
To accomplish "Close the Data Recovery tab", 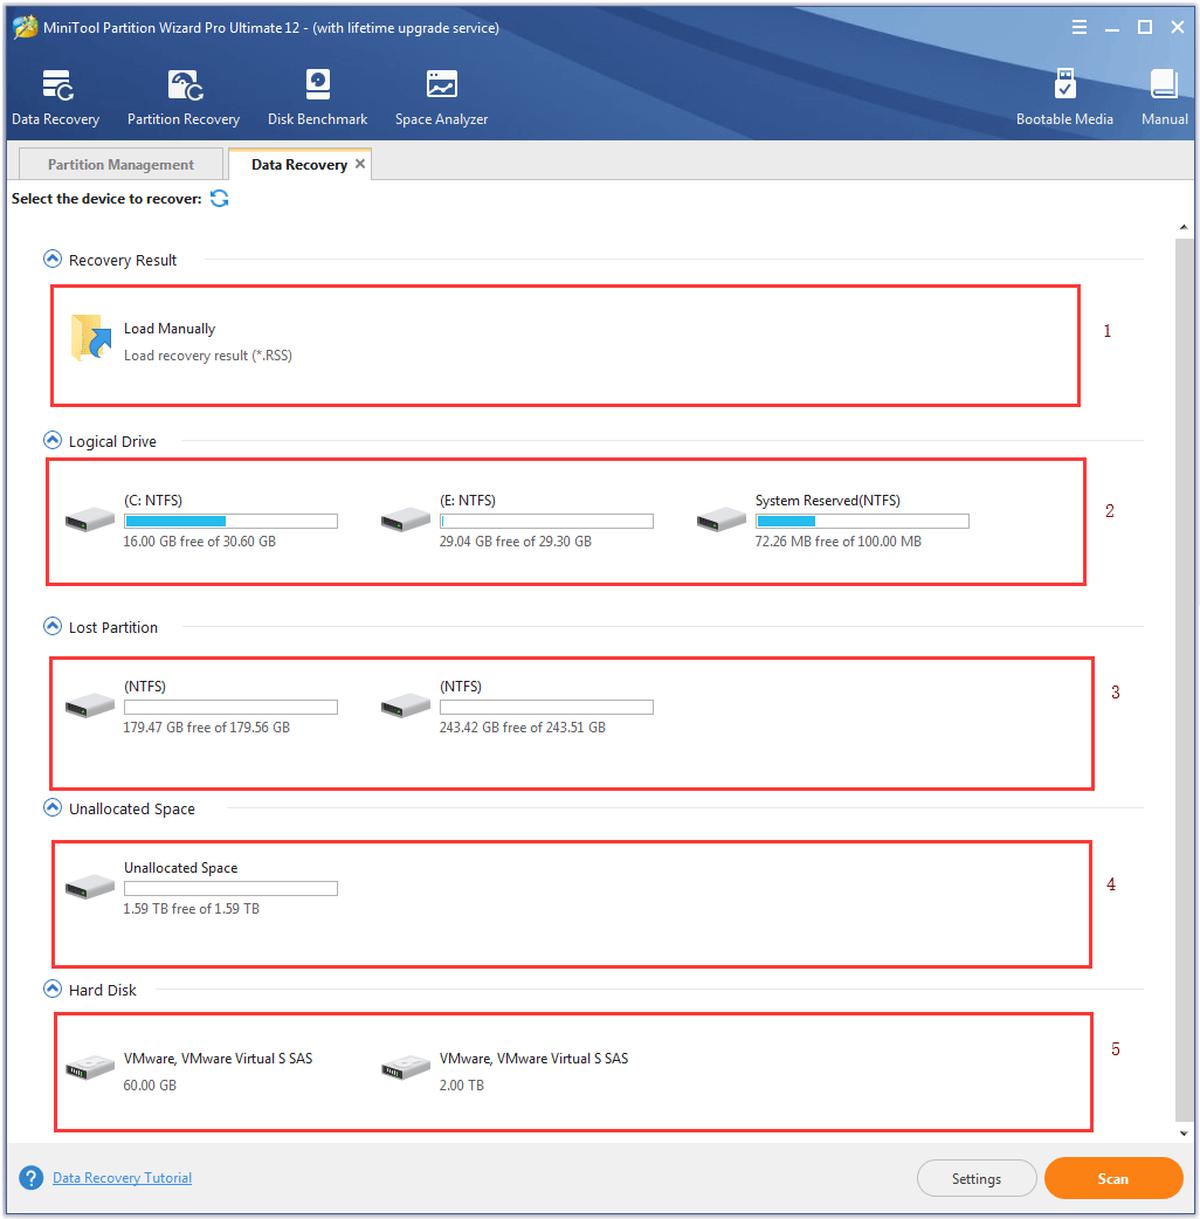I will (360, 163).
